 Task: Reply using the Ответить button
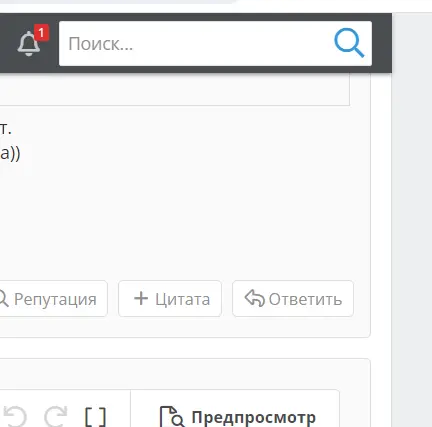(x=293, y=299)
